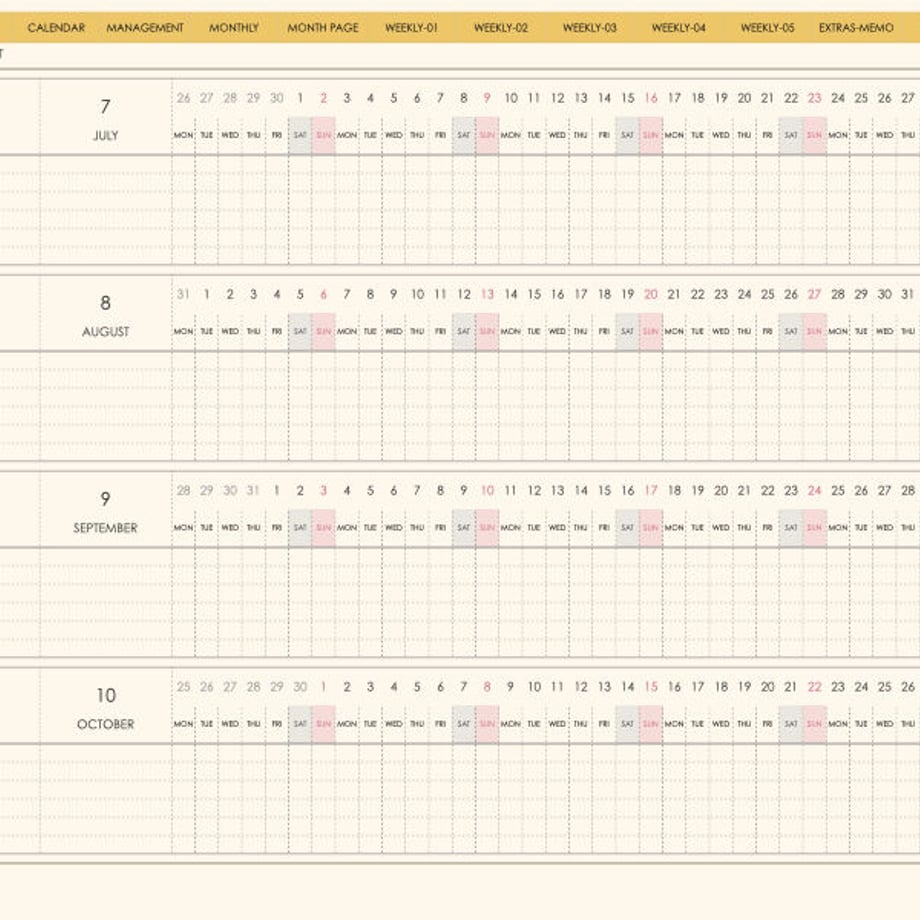Select August 13 Sunday date
Viewport: 920px width, 920px height.
pos(487,294)
